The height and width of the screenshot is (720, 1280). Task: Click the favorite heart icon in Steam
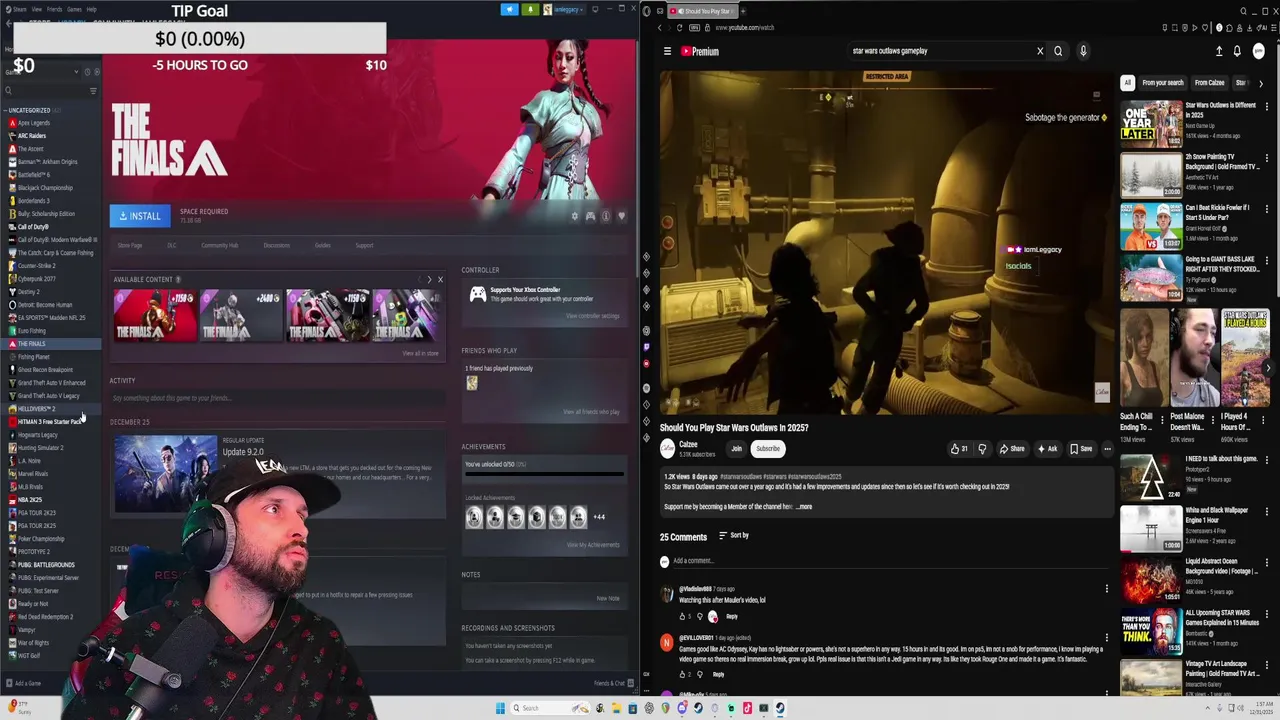click(621, 216)
